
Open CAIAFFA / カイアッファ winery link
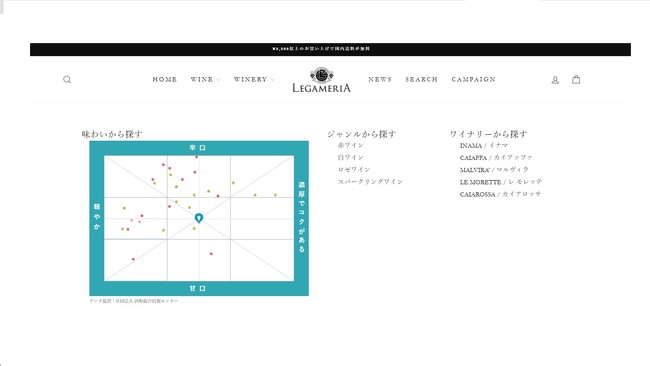[496, 158]
